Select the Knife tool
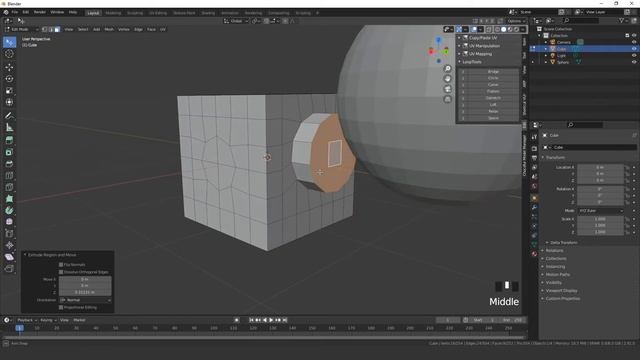640x360 pixels. coord(9,187)
